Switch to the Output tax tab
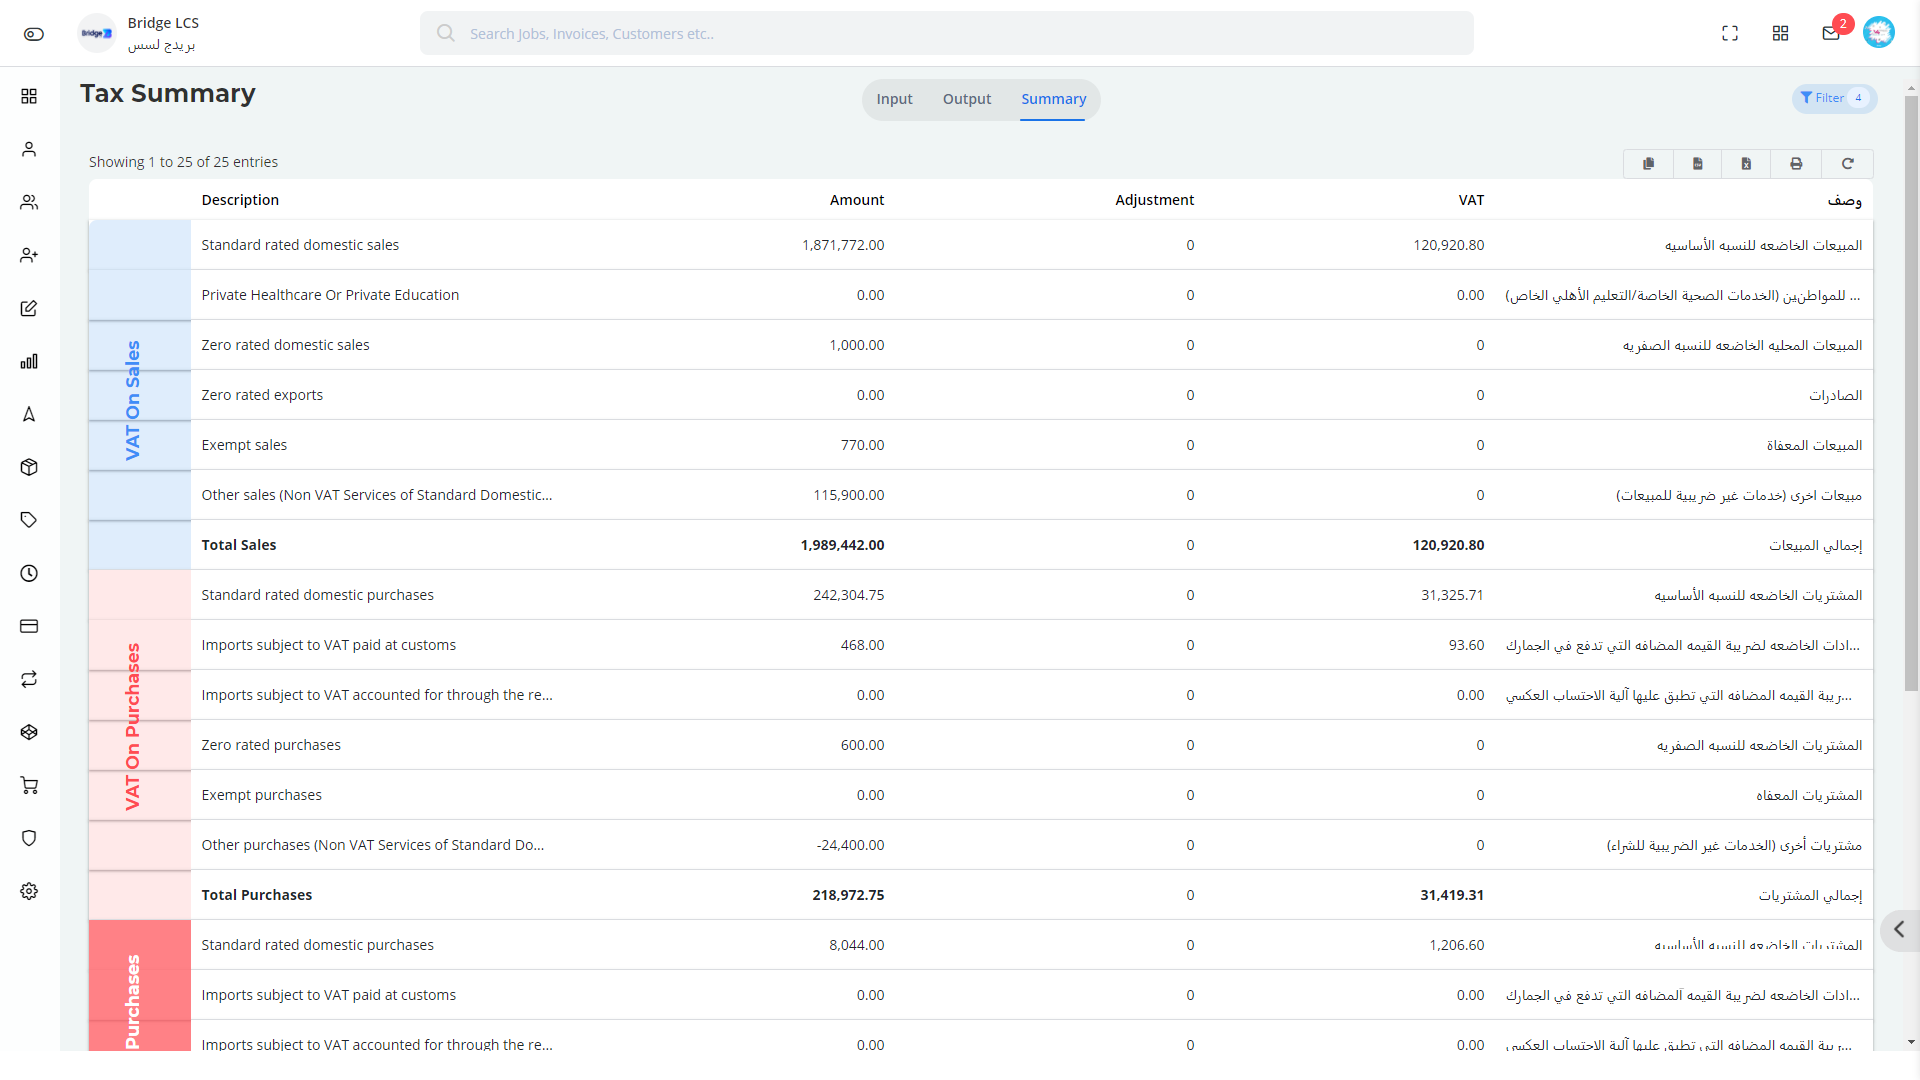Image resolution: width=1920 pixels, height=1080 pixels. (965, 99)
